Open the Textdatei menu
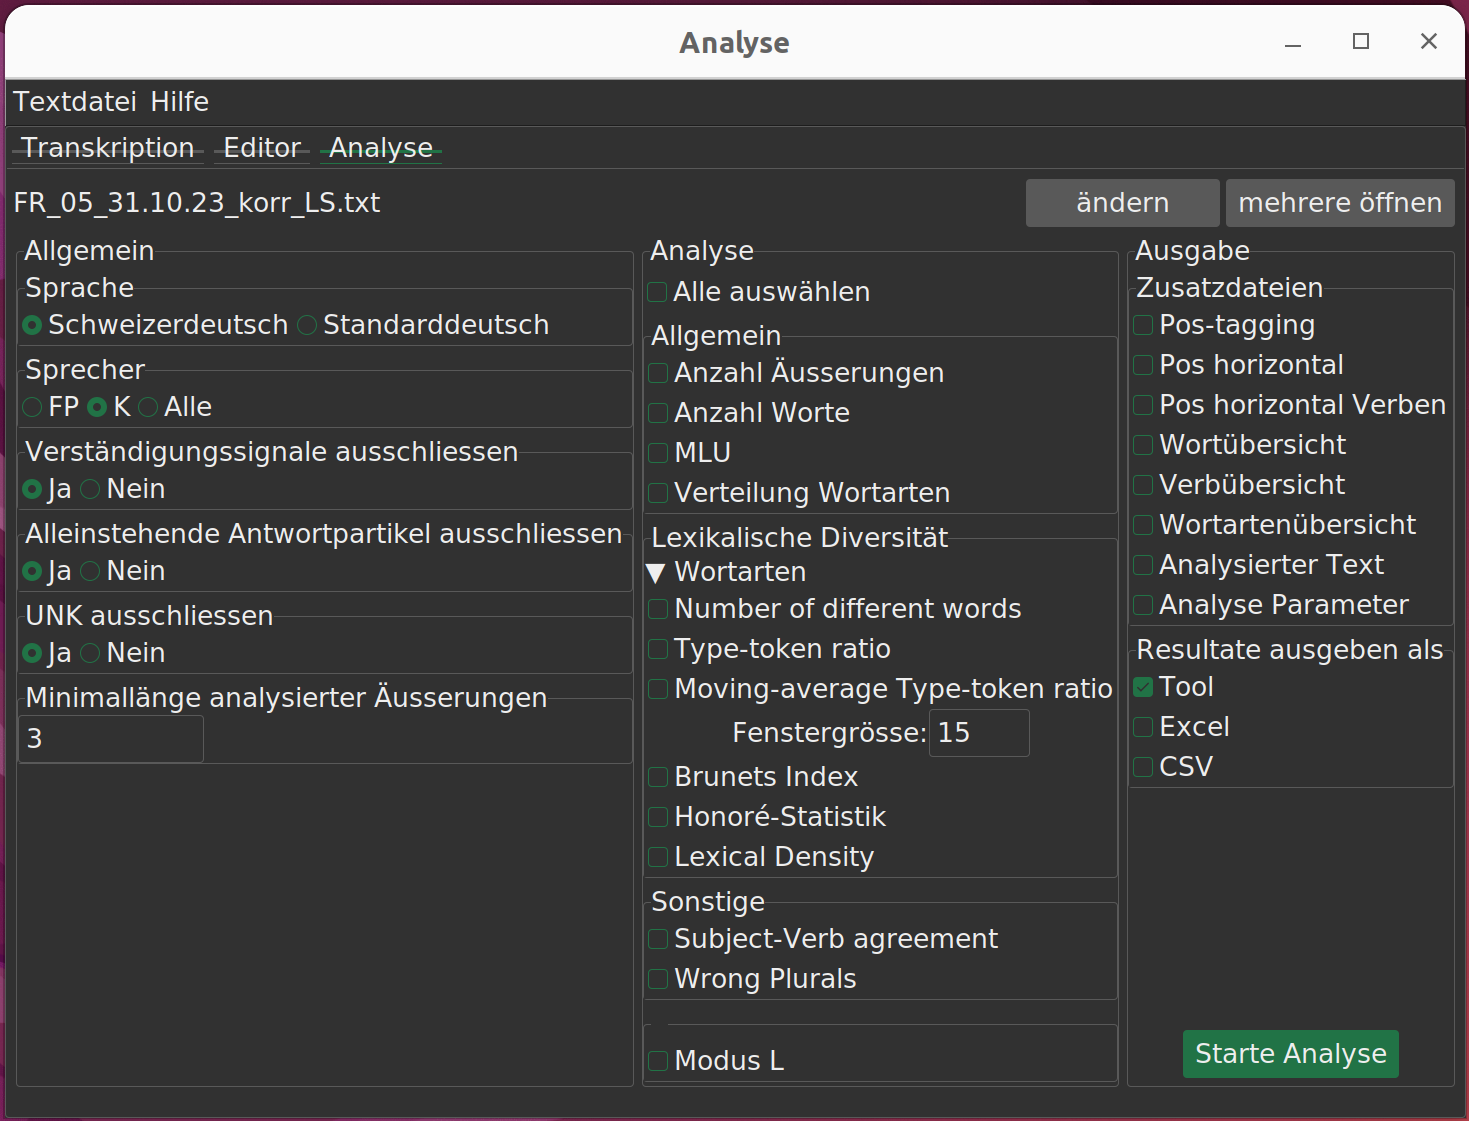 click(74, 102)
